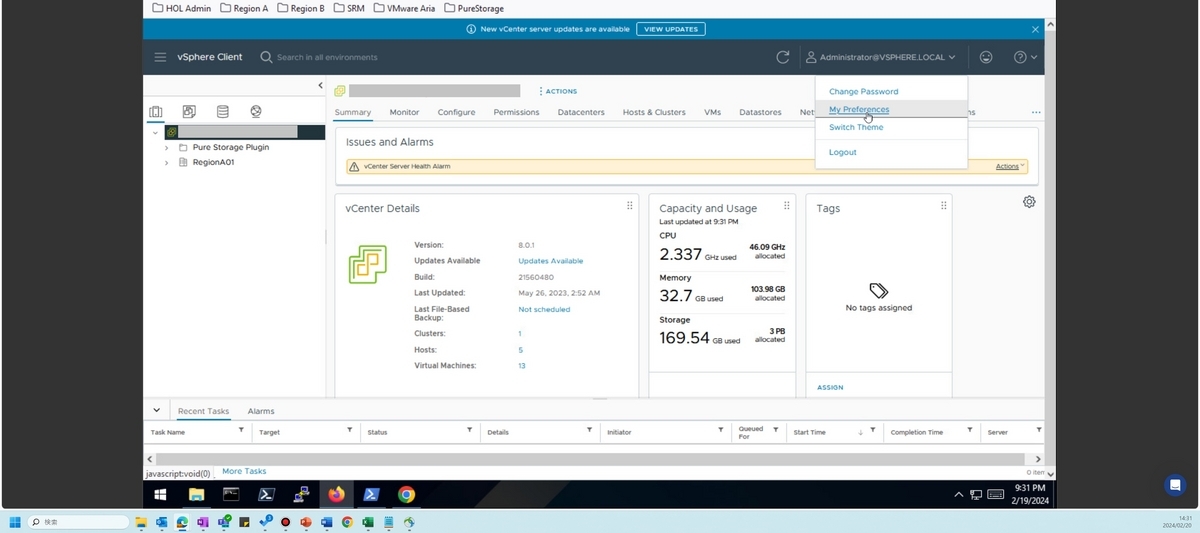Click the Chrome icon in inner taskbar
The width and height of the screenshot is (1200, 533).
(406, 494)
